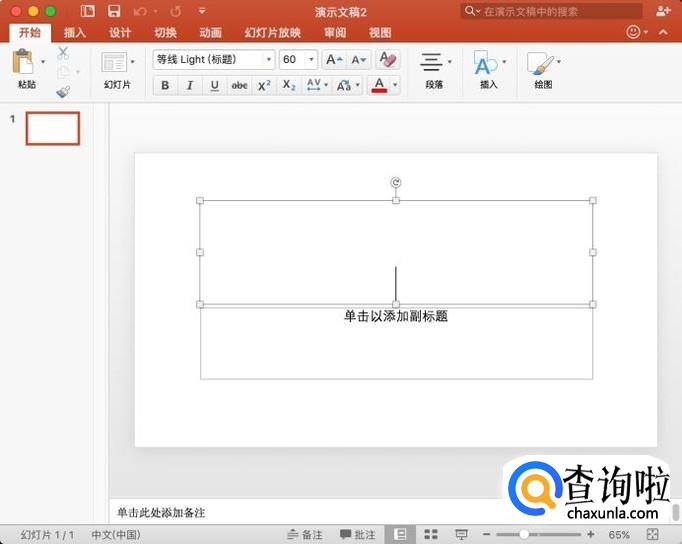
Task: Open the 插入 Insert ribbon tab
Action: tap(74, 33)
